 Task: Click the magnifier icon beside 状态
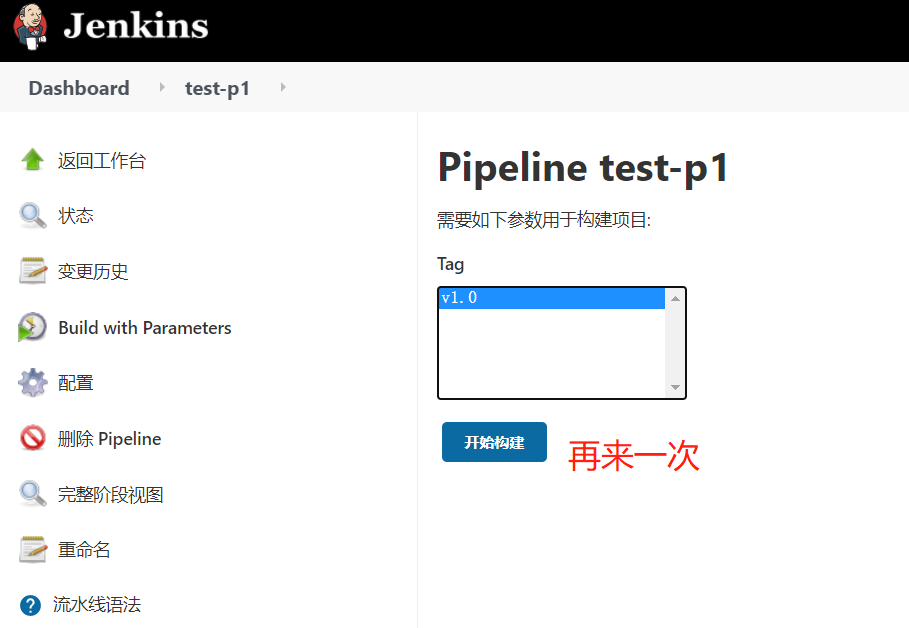coord(32,216)
